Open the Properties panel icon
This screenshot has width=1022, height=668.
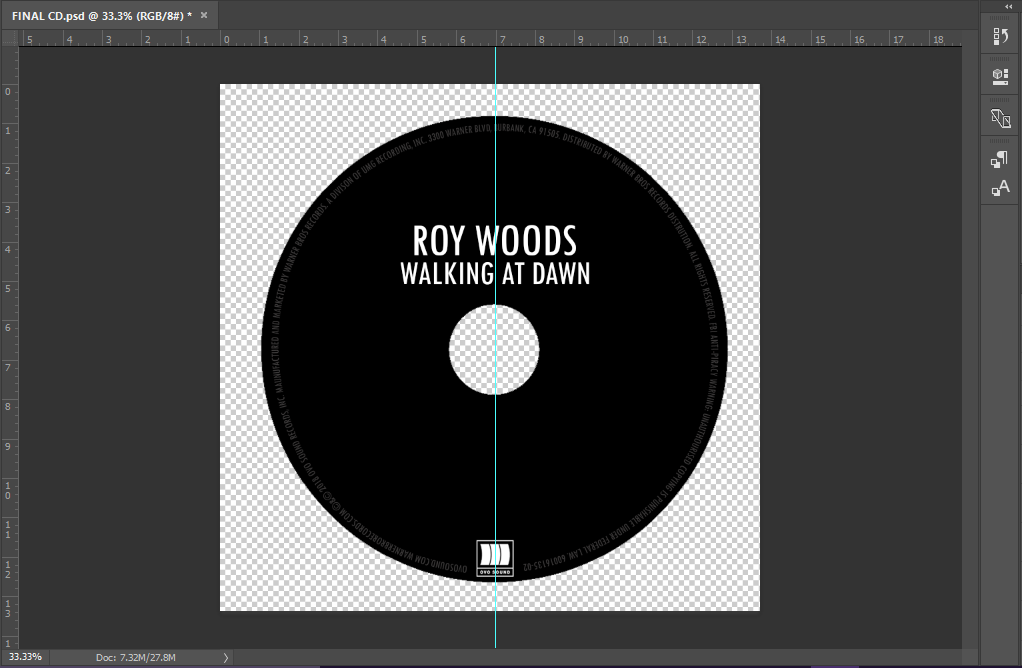[x=1000, y=77]
